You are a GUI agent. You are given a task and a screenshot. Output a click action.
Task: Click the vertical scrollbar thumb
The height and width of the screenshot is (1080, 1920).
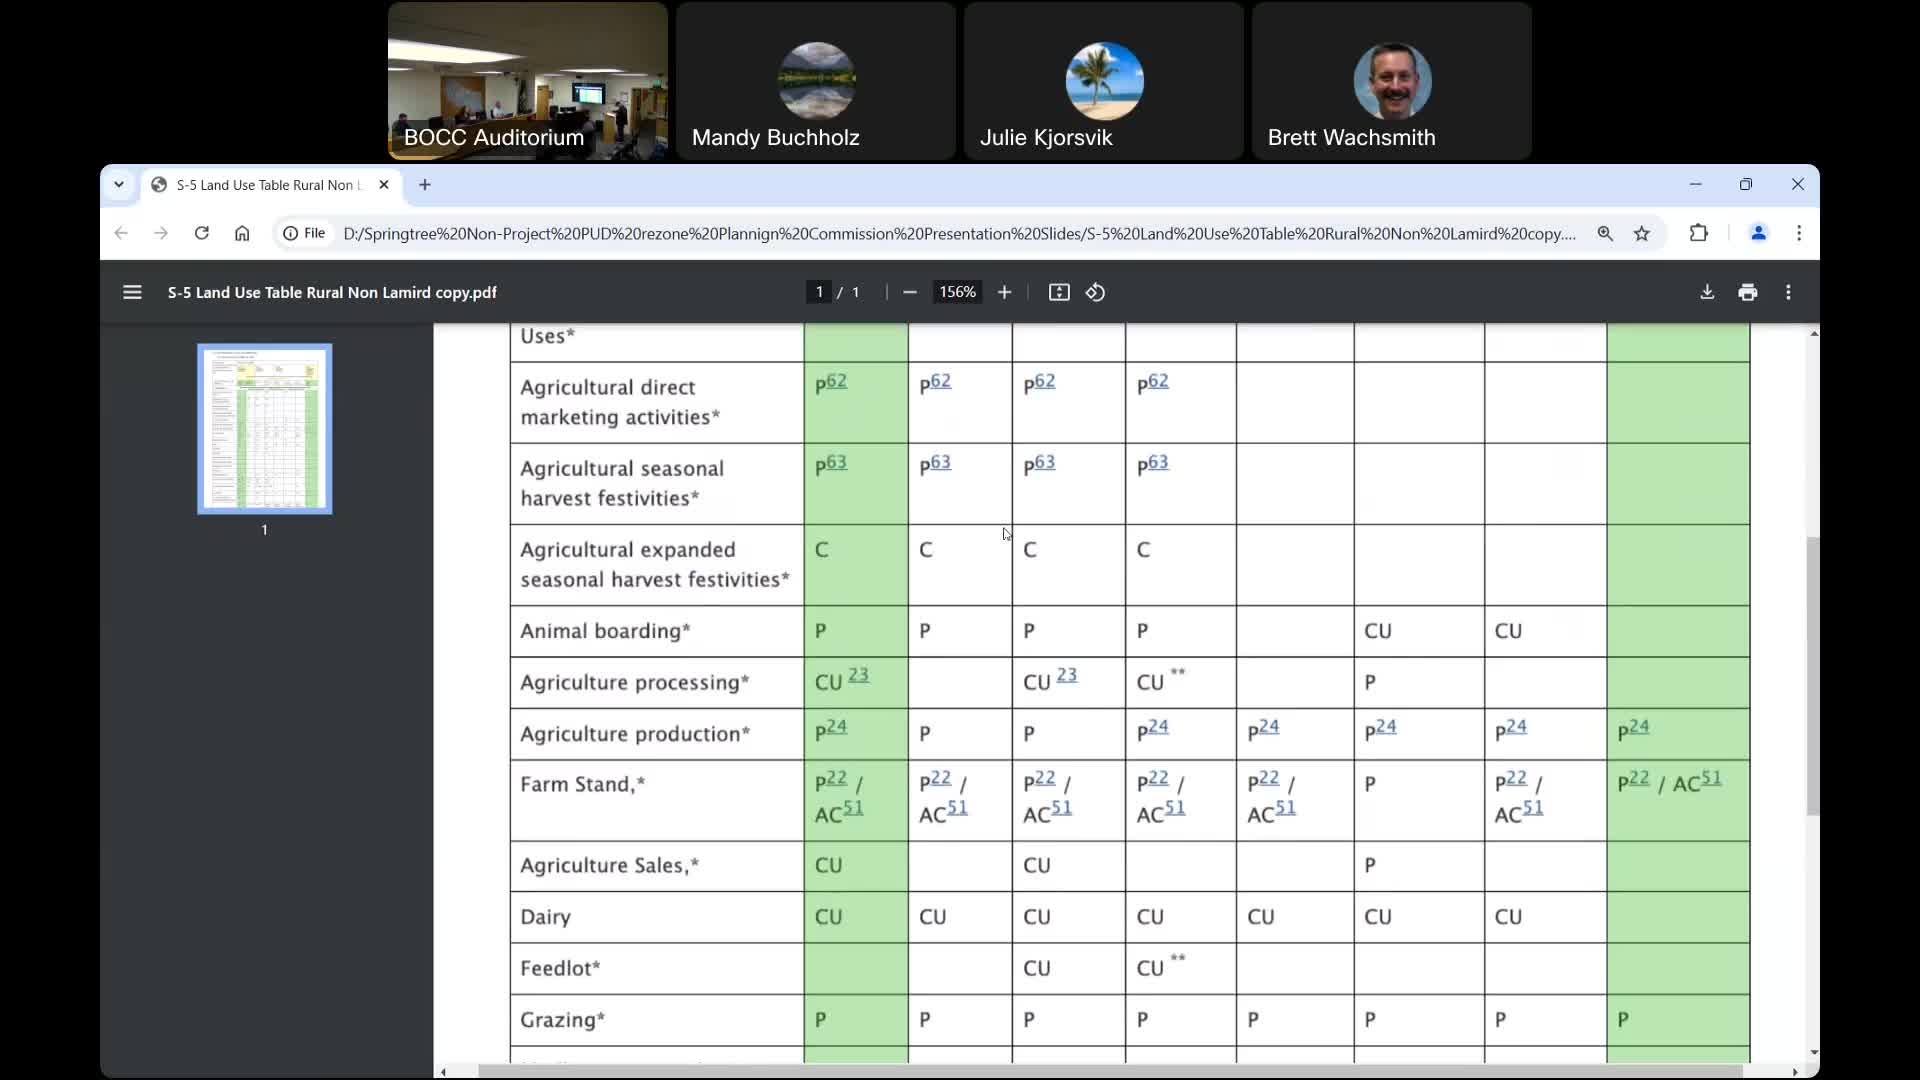click(1812, 676)
